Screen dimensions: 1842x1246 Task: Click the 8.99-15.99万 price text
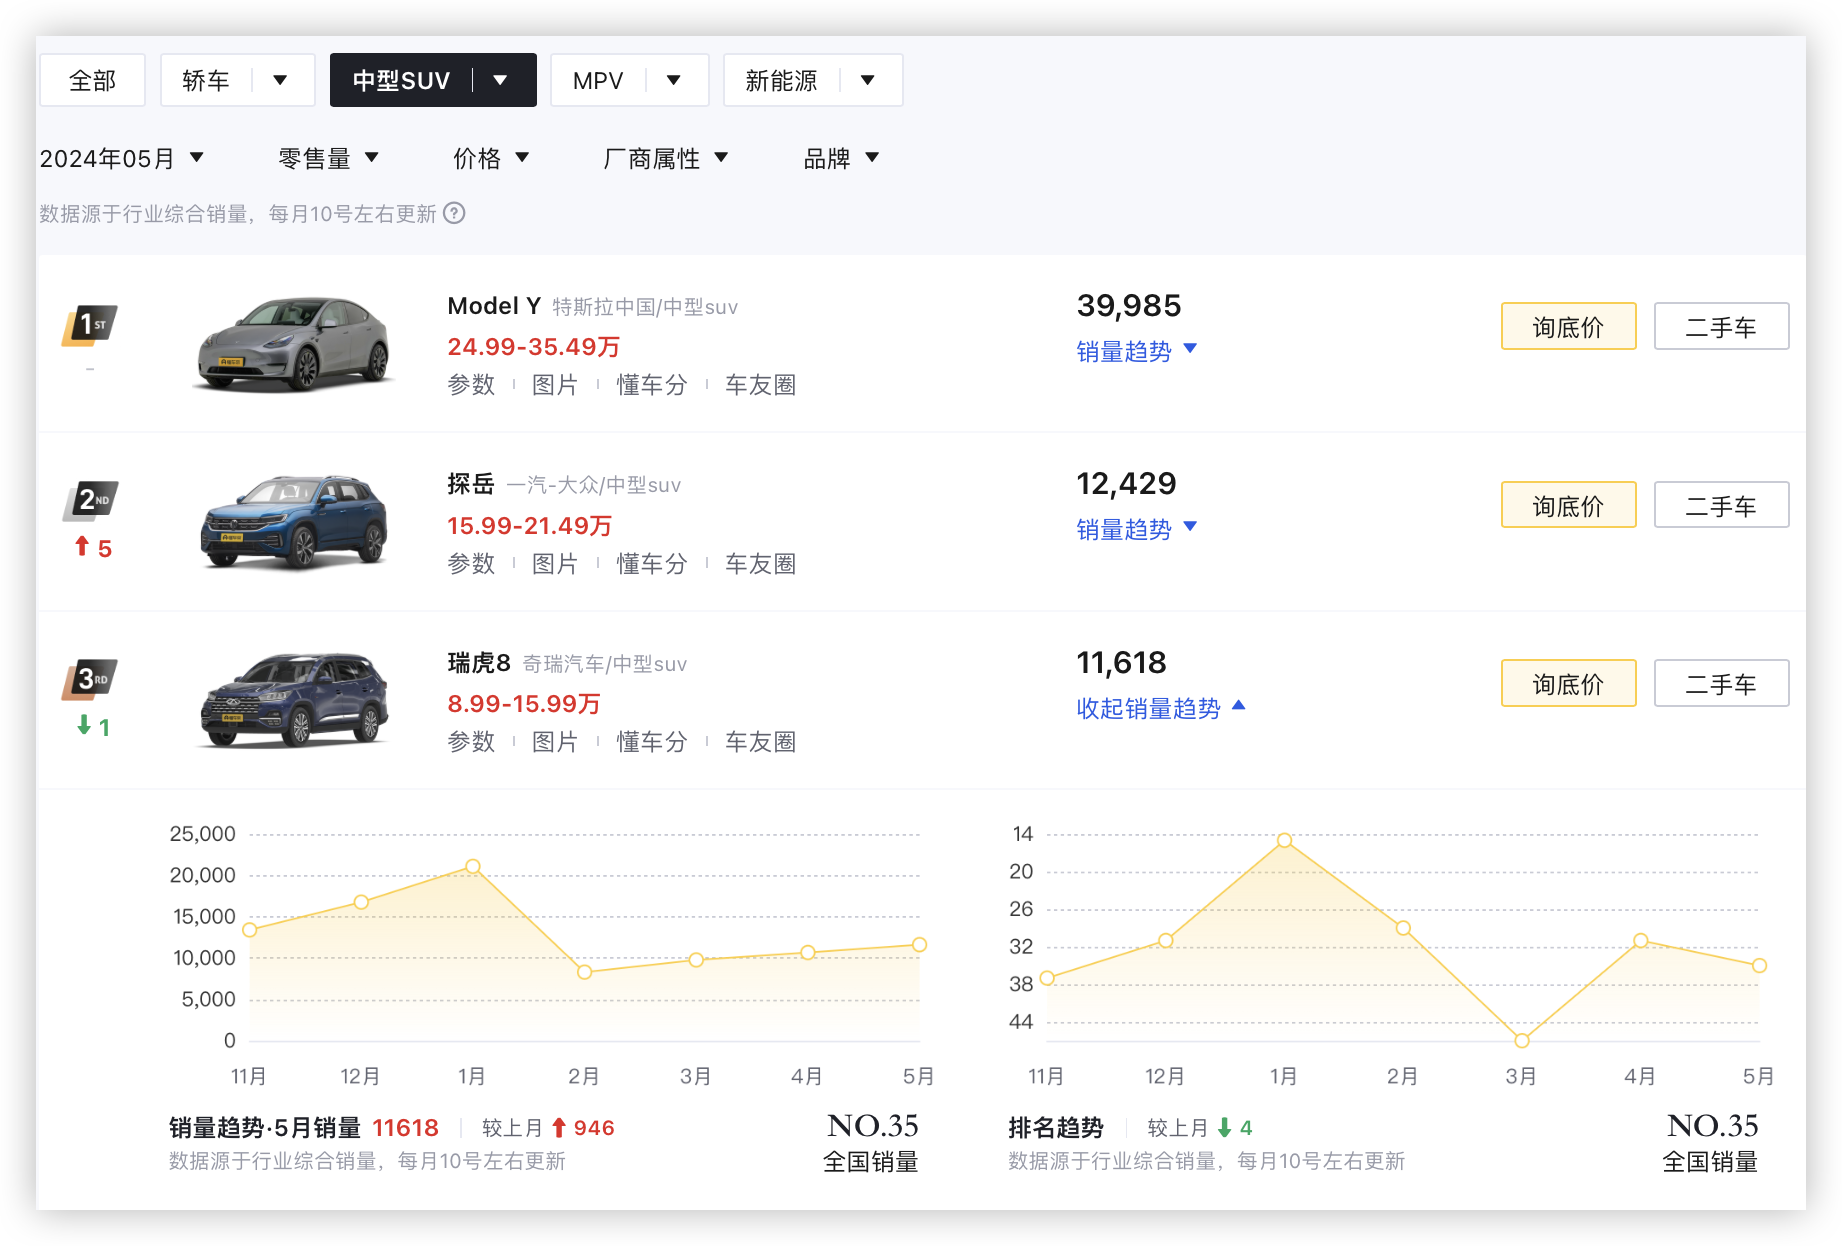pos(524,704)
